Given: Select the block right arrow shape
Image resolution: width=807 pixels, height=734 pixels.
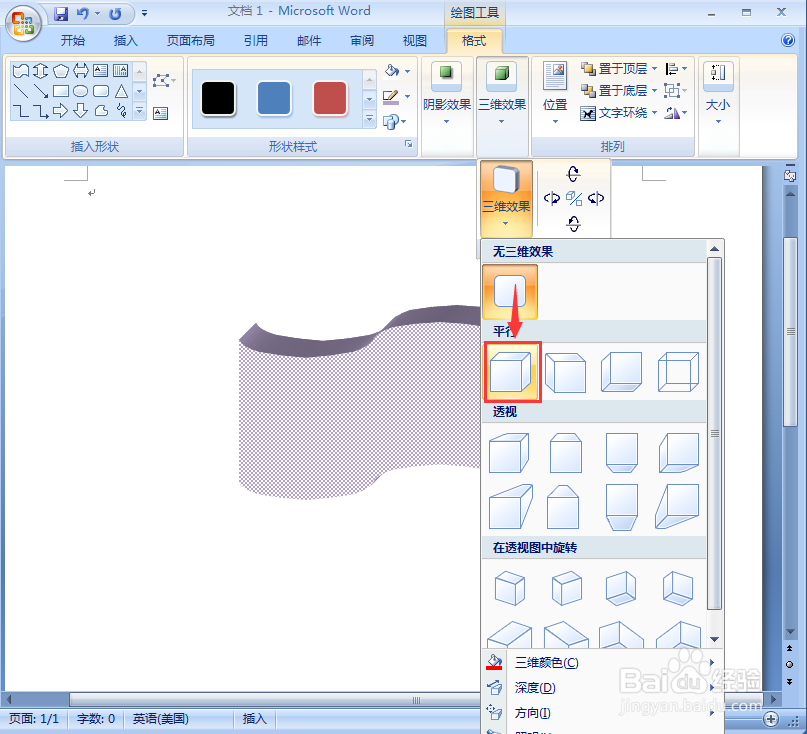Looking at the screenshot, I should [60, 111].
